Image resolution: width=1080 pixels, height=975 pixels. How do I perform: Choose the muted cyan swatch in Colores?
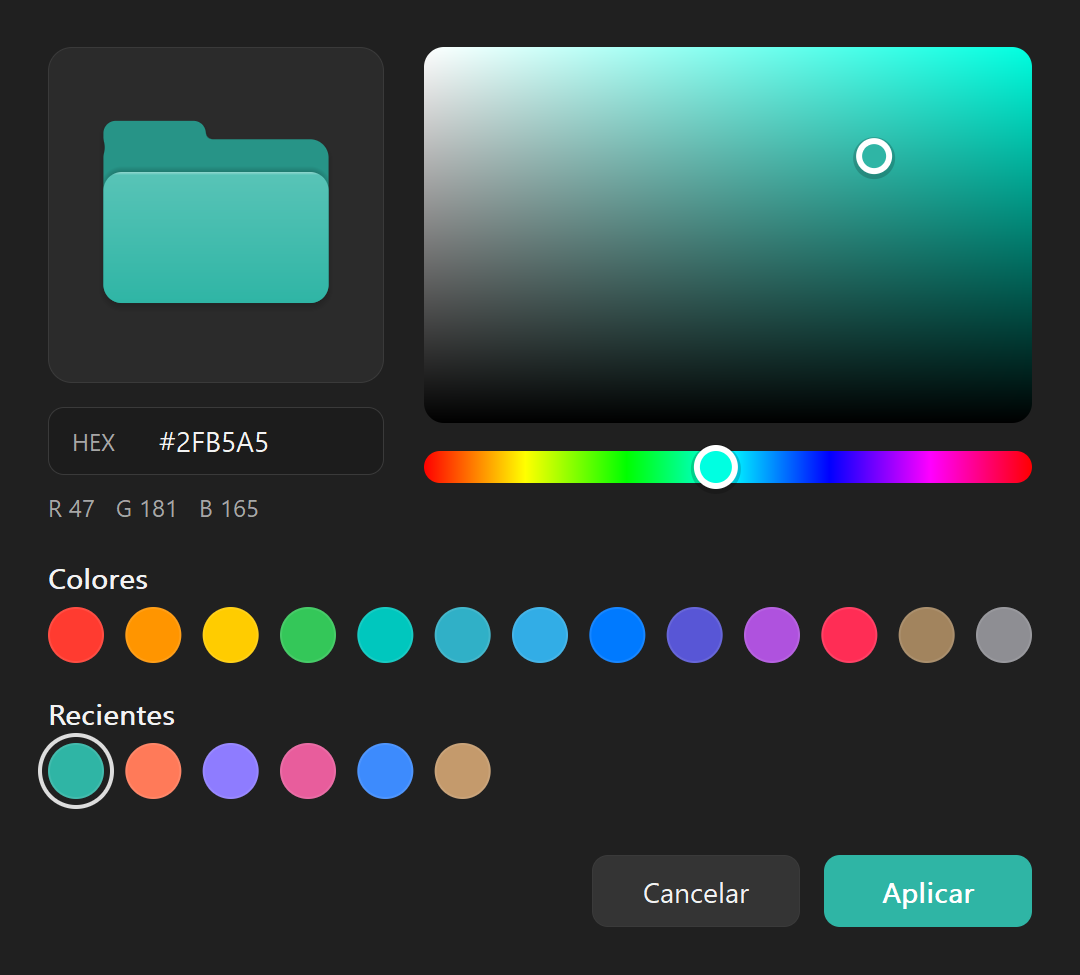pyautogui.click(x=463, y=635)
